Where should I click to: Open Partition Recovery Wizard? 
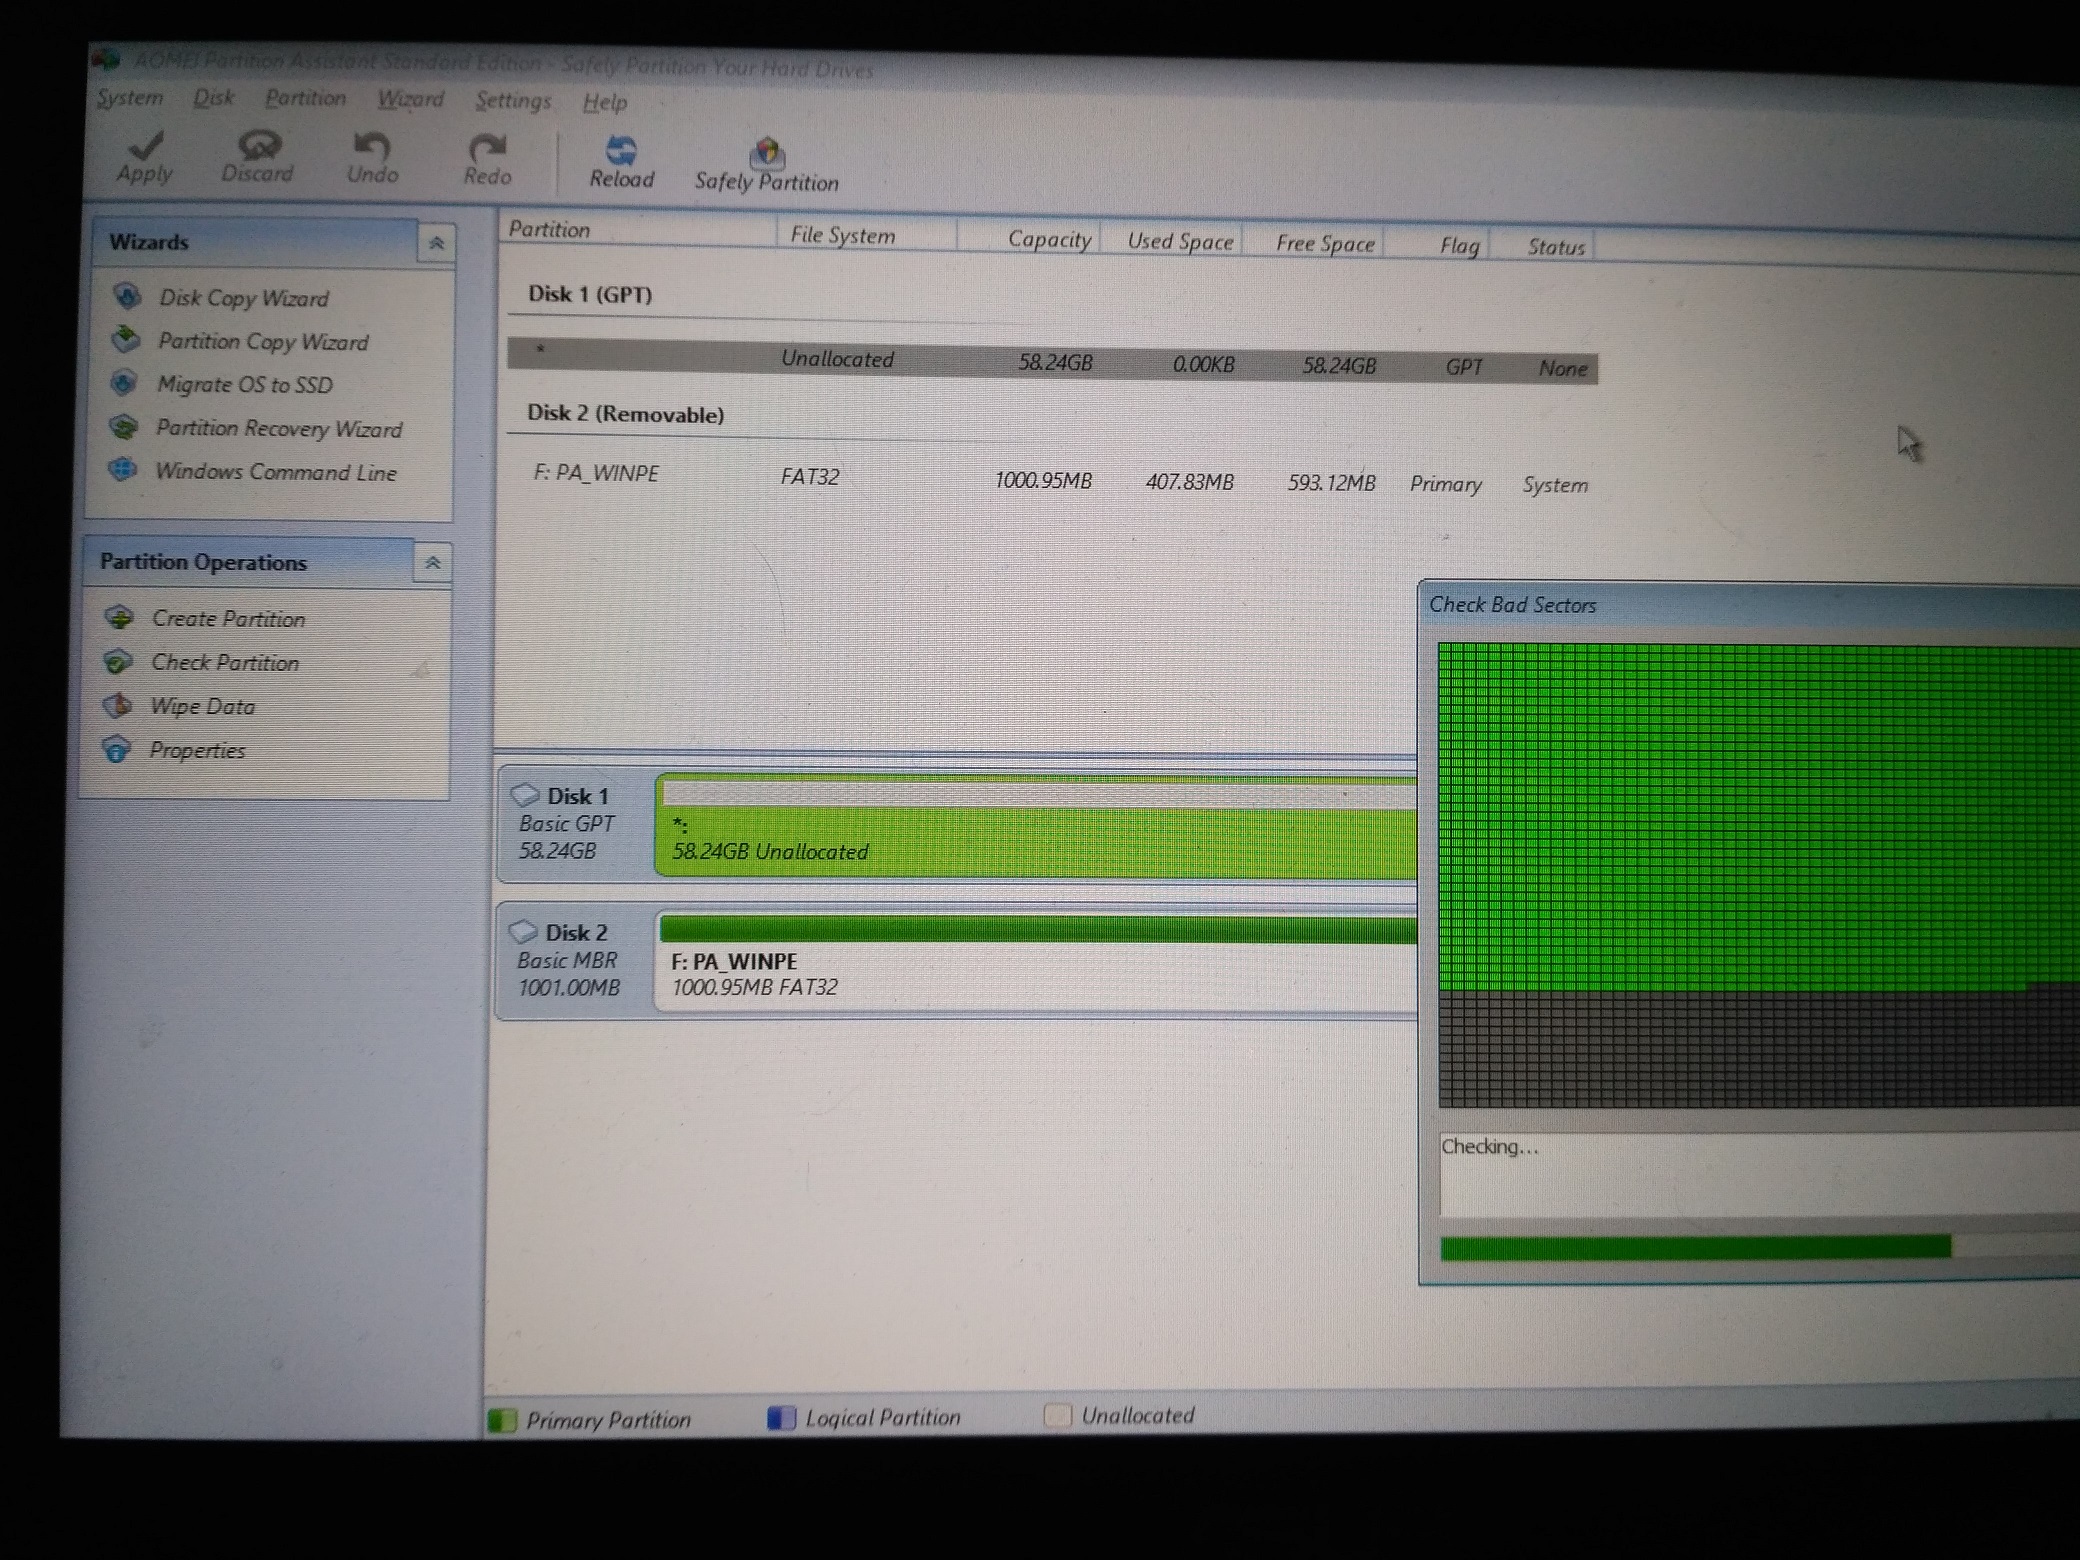pyautogui.click(x=278, y=429)
